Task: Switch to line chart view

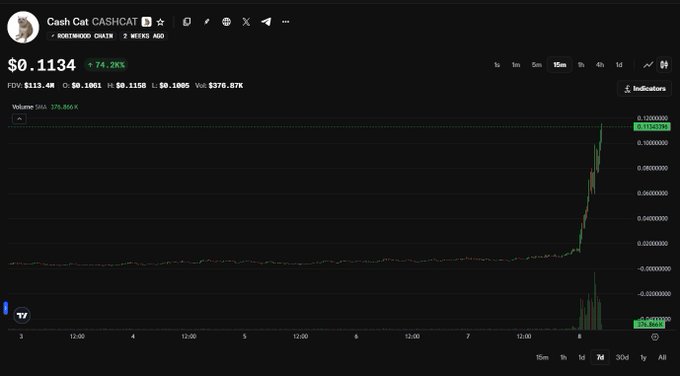Action: 648,65
